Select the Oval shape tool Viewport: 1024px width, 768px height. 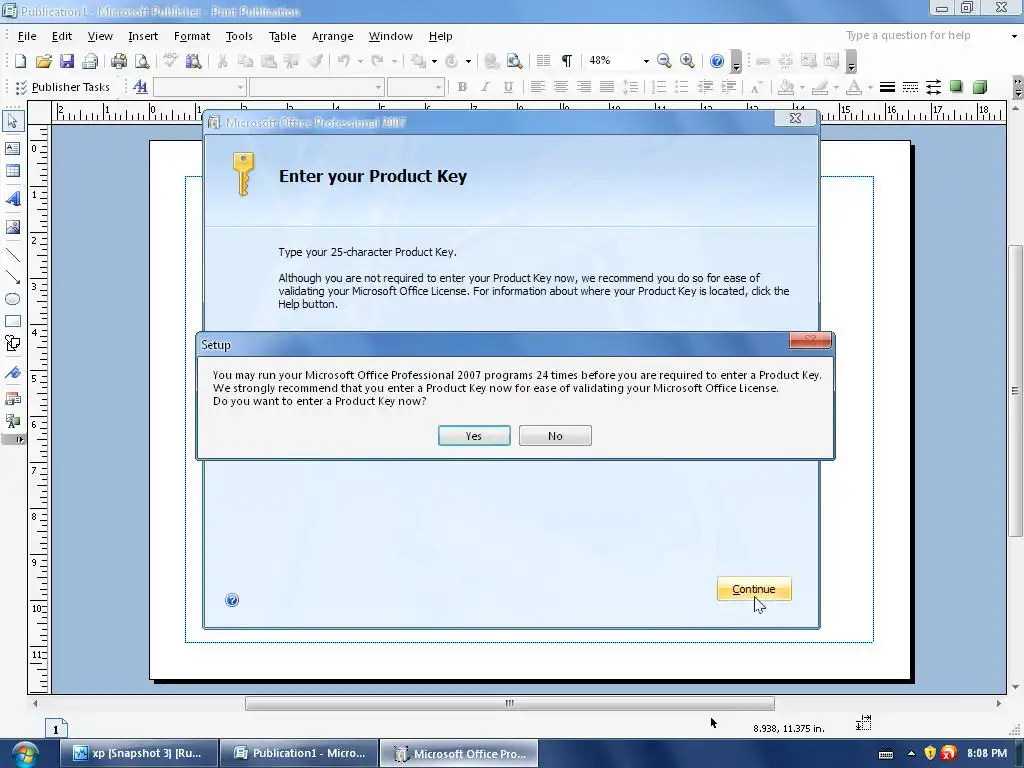click(12, 299)
